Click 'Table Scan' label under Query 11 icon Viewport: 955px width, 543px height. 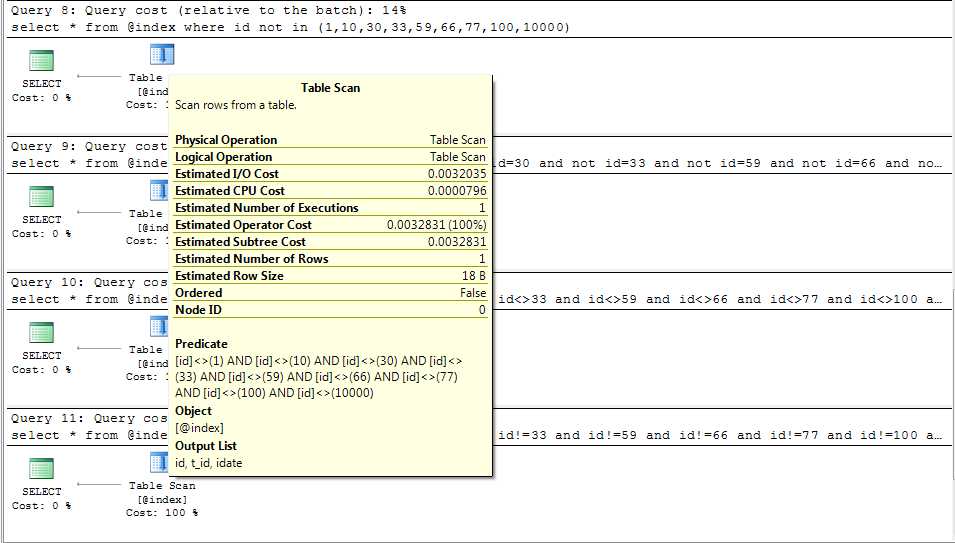162,486
